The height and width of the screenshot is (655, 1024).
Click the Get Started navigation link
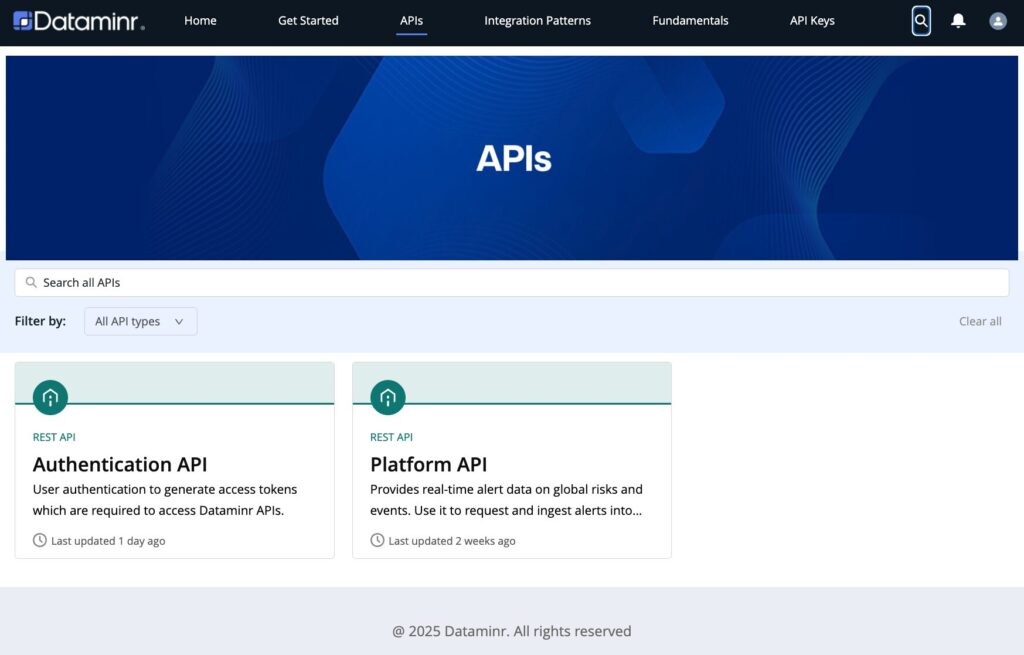(308, 20)
